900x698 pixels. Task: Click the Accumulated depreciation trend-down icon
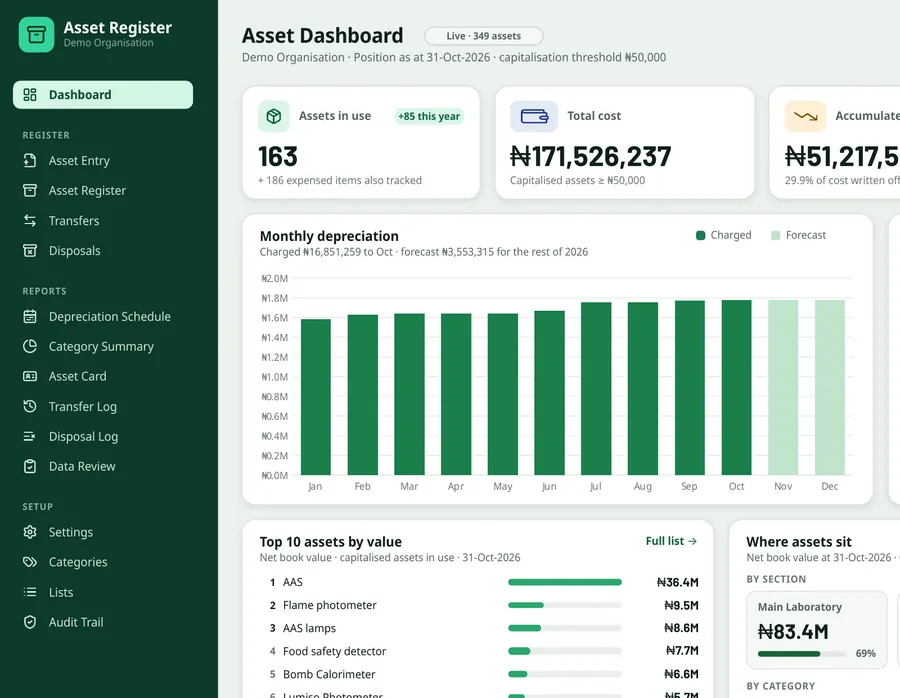click(x=805, y=117)
